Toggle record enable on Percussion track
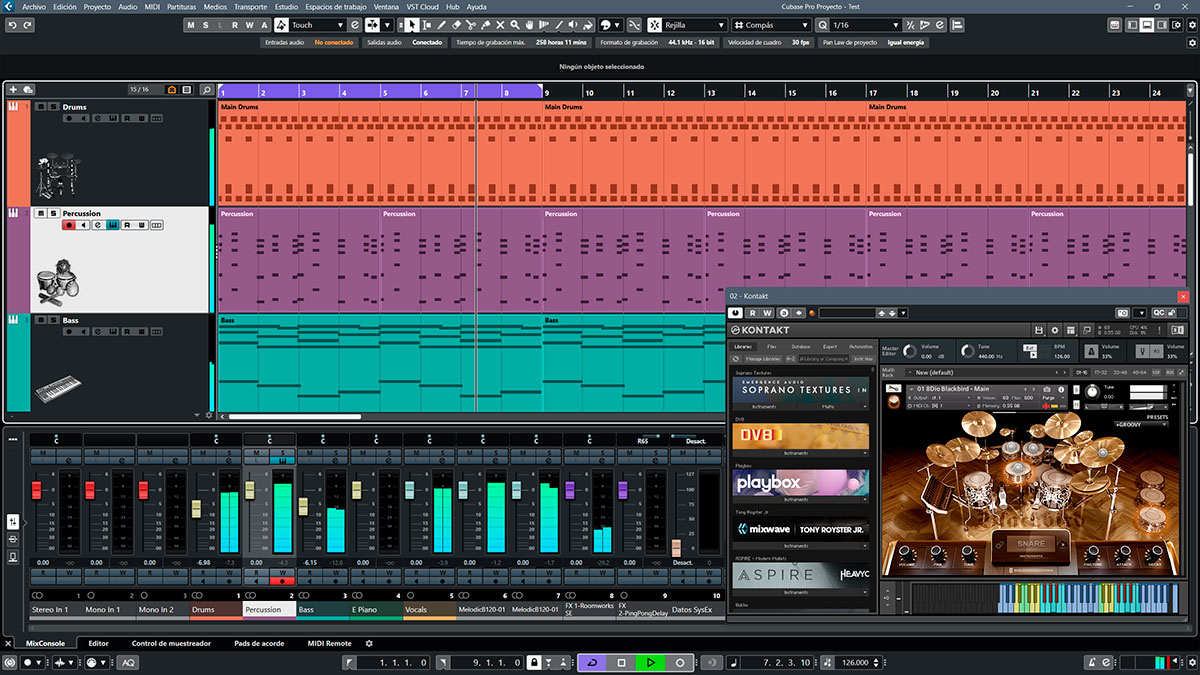Image resolution: width=1200 pixels, height=675 pixels. point(69,225)
